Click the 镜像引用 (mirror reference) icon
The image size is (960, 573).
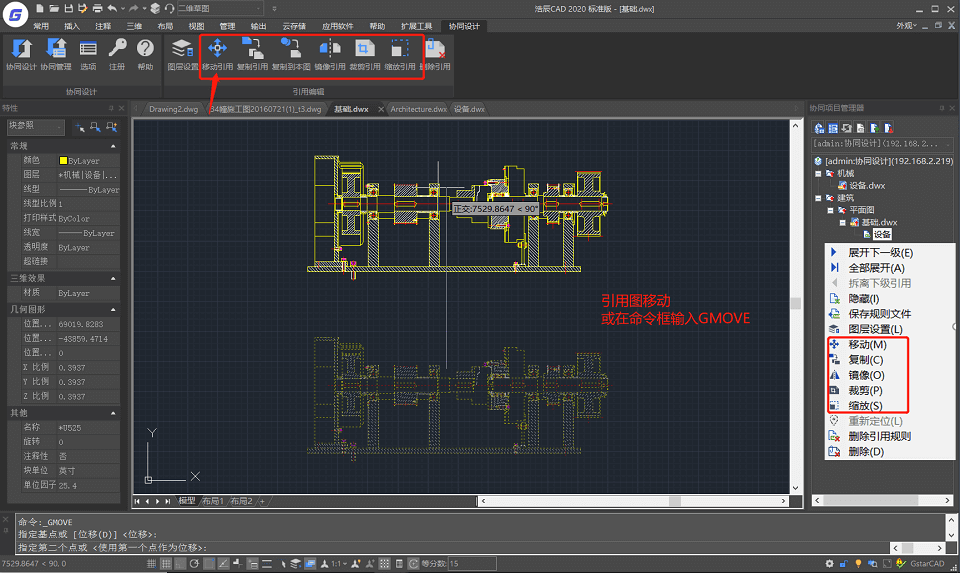point(329,48)
